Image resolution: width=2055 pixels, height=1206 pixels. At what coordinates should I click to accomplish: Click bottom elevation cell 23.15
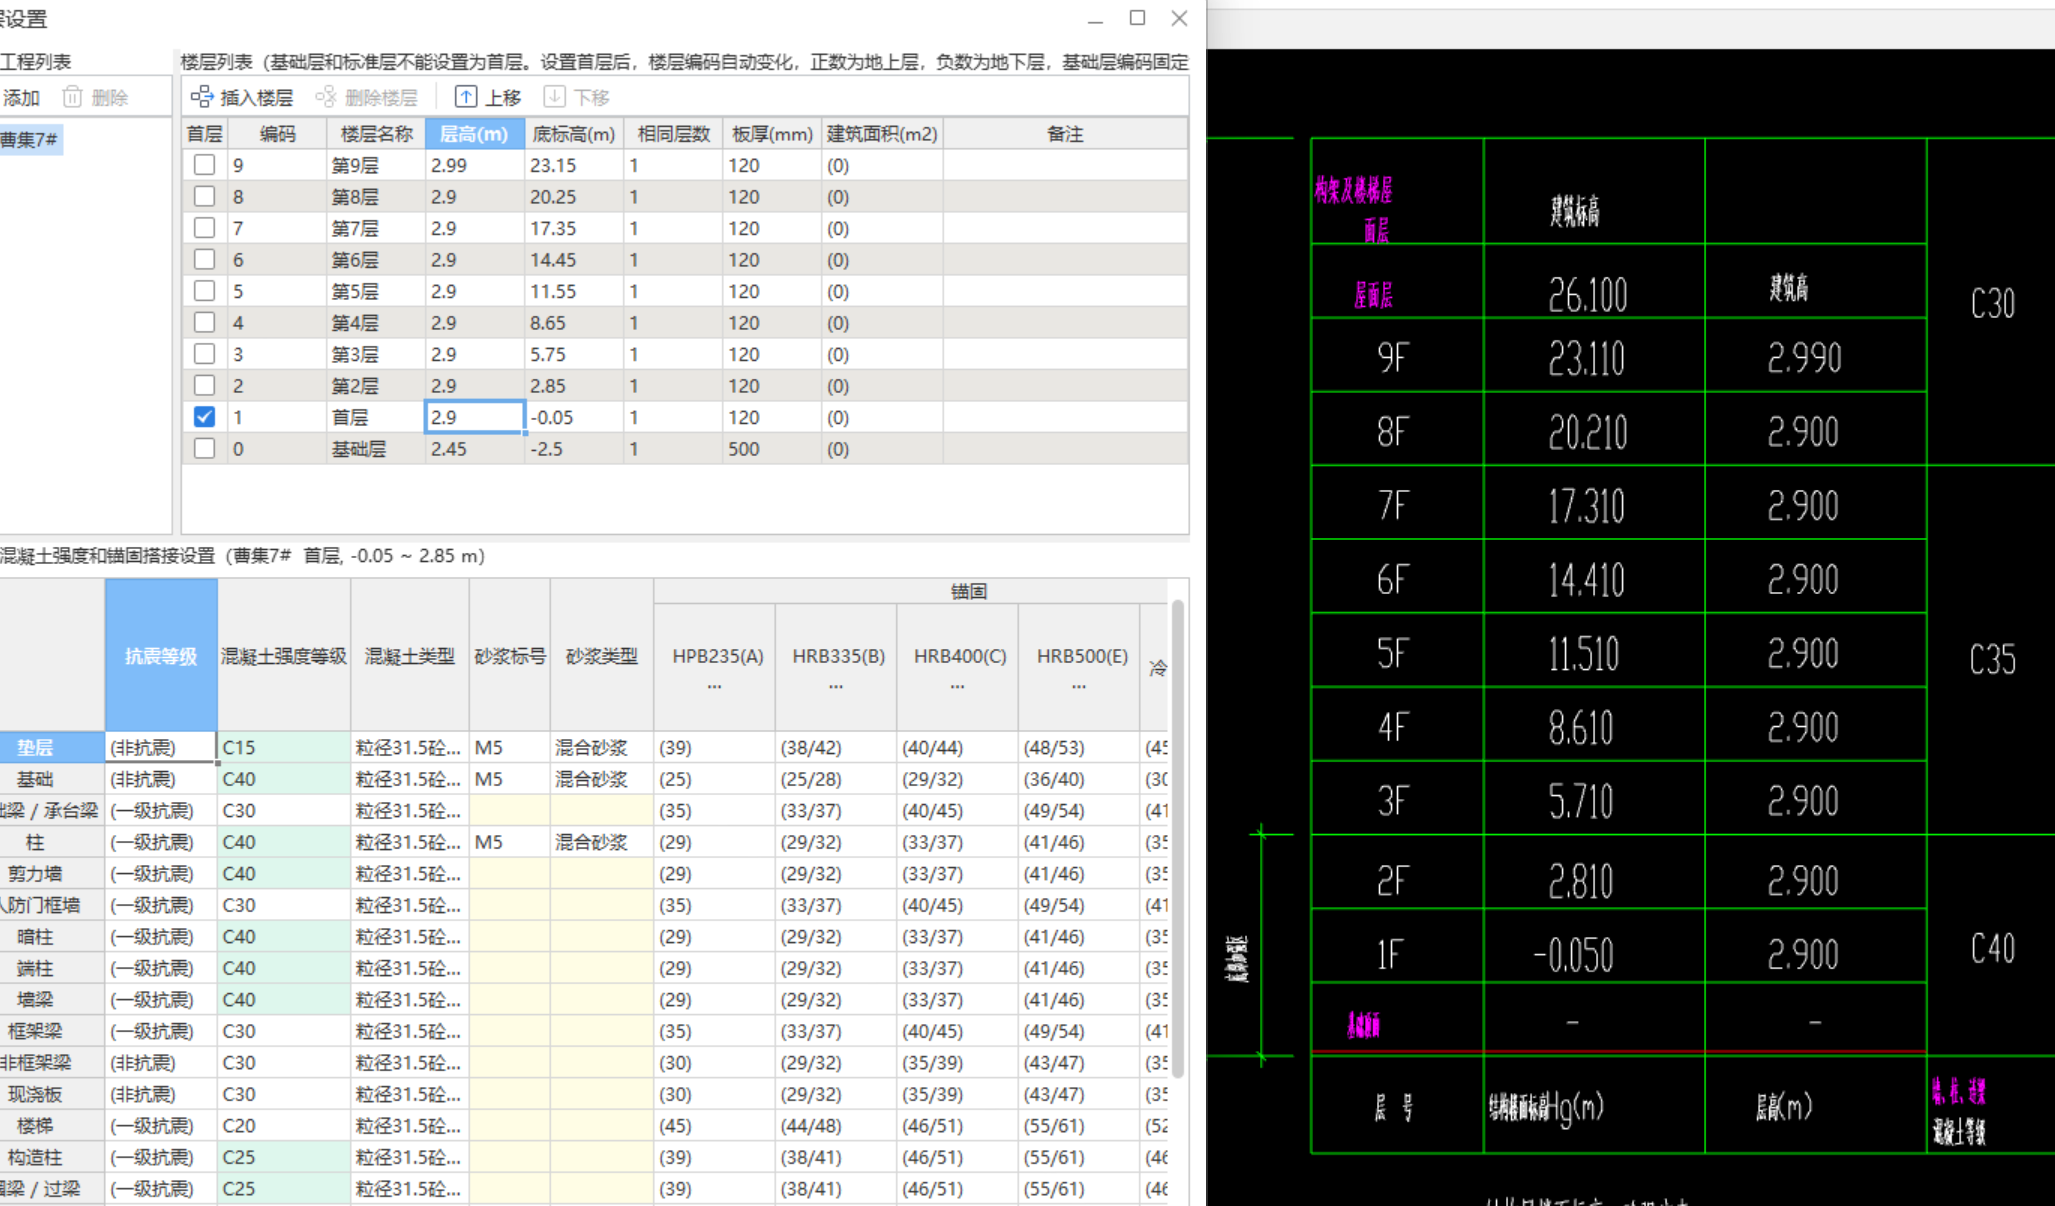click(x=574, y=165)
